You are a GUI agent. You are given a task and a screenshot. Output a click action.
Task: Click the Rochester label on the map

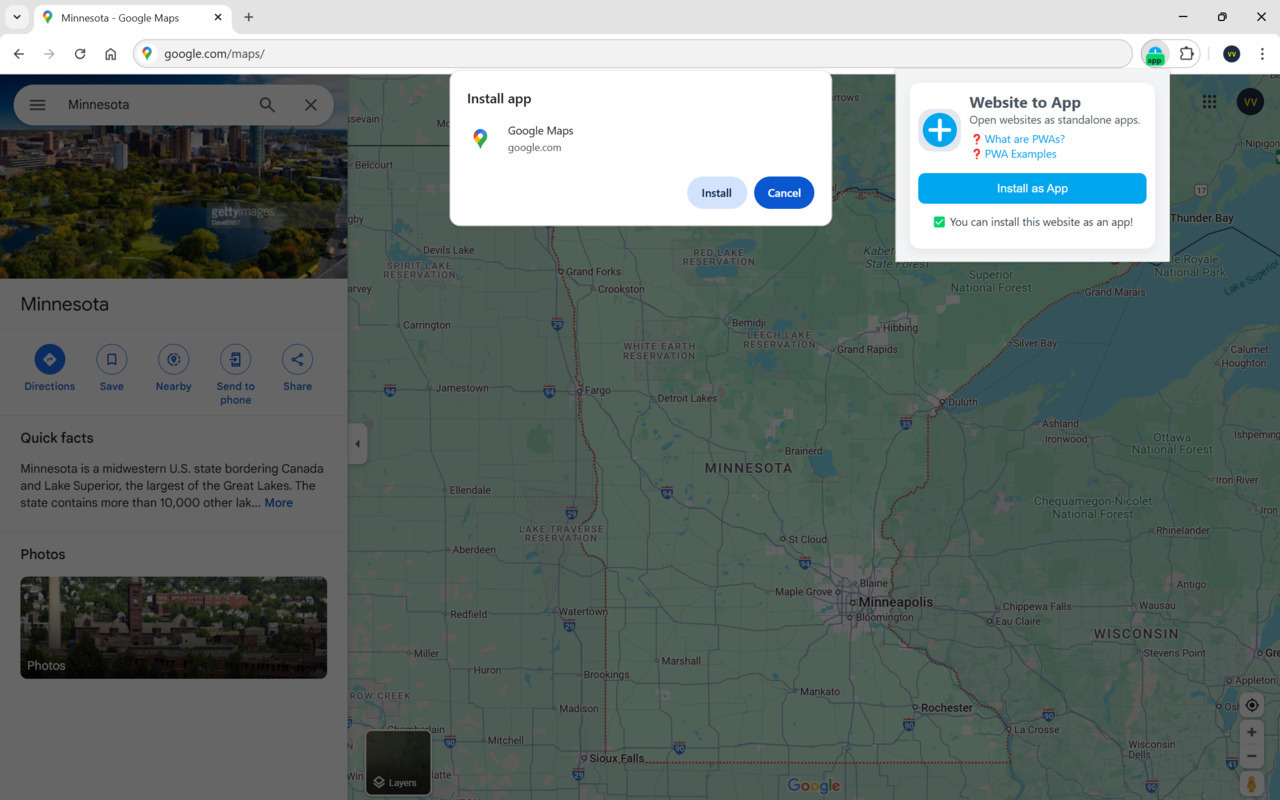(946, 708)
